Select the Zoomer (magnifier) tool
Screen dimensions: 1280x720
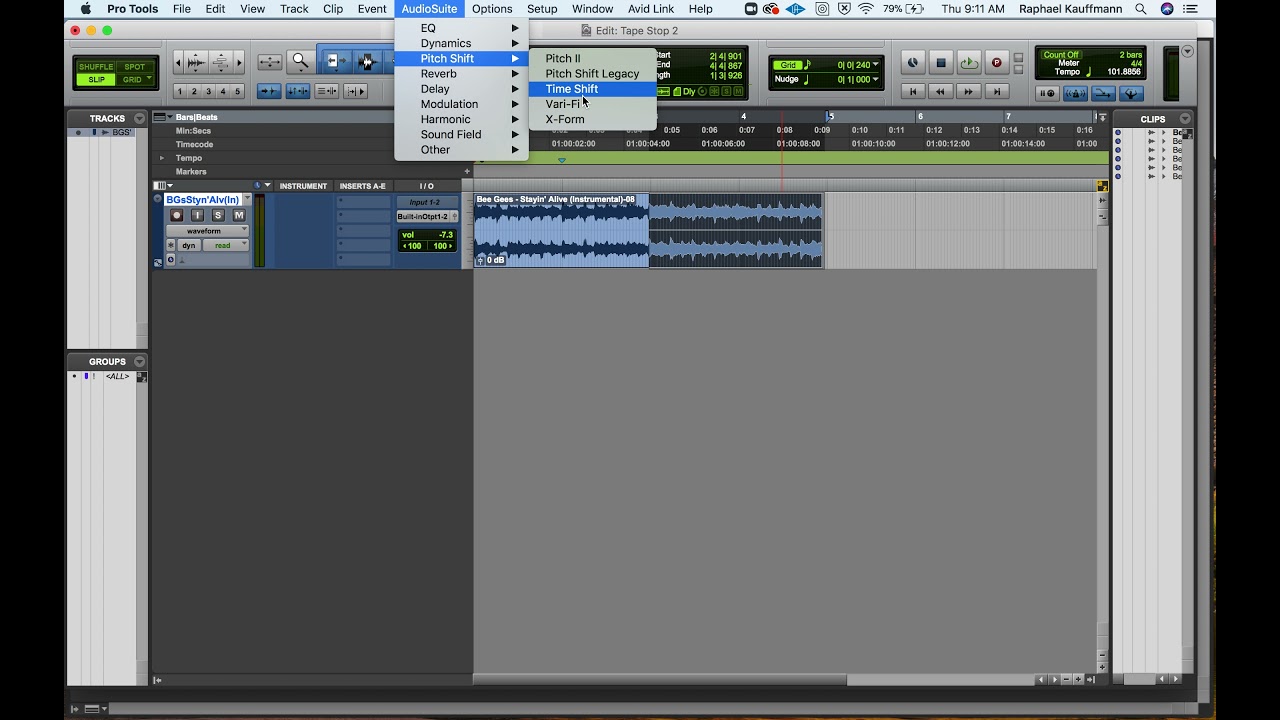coord(300,62)
